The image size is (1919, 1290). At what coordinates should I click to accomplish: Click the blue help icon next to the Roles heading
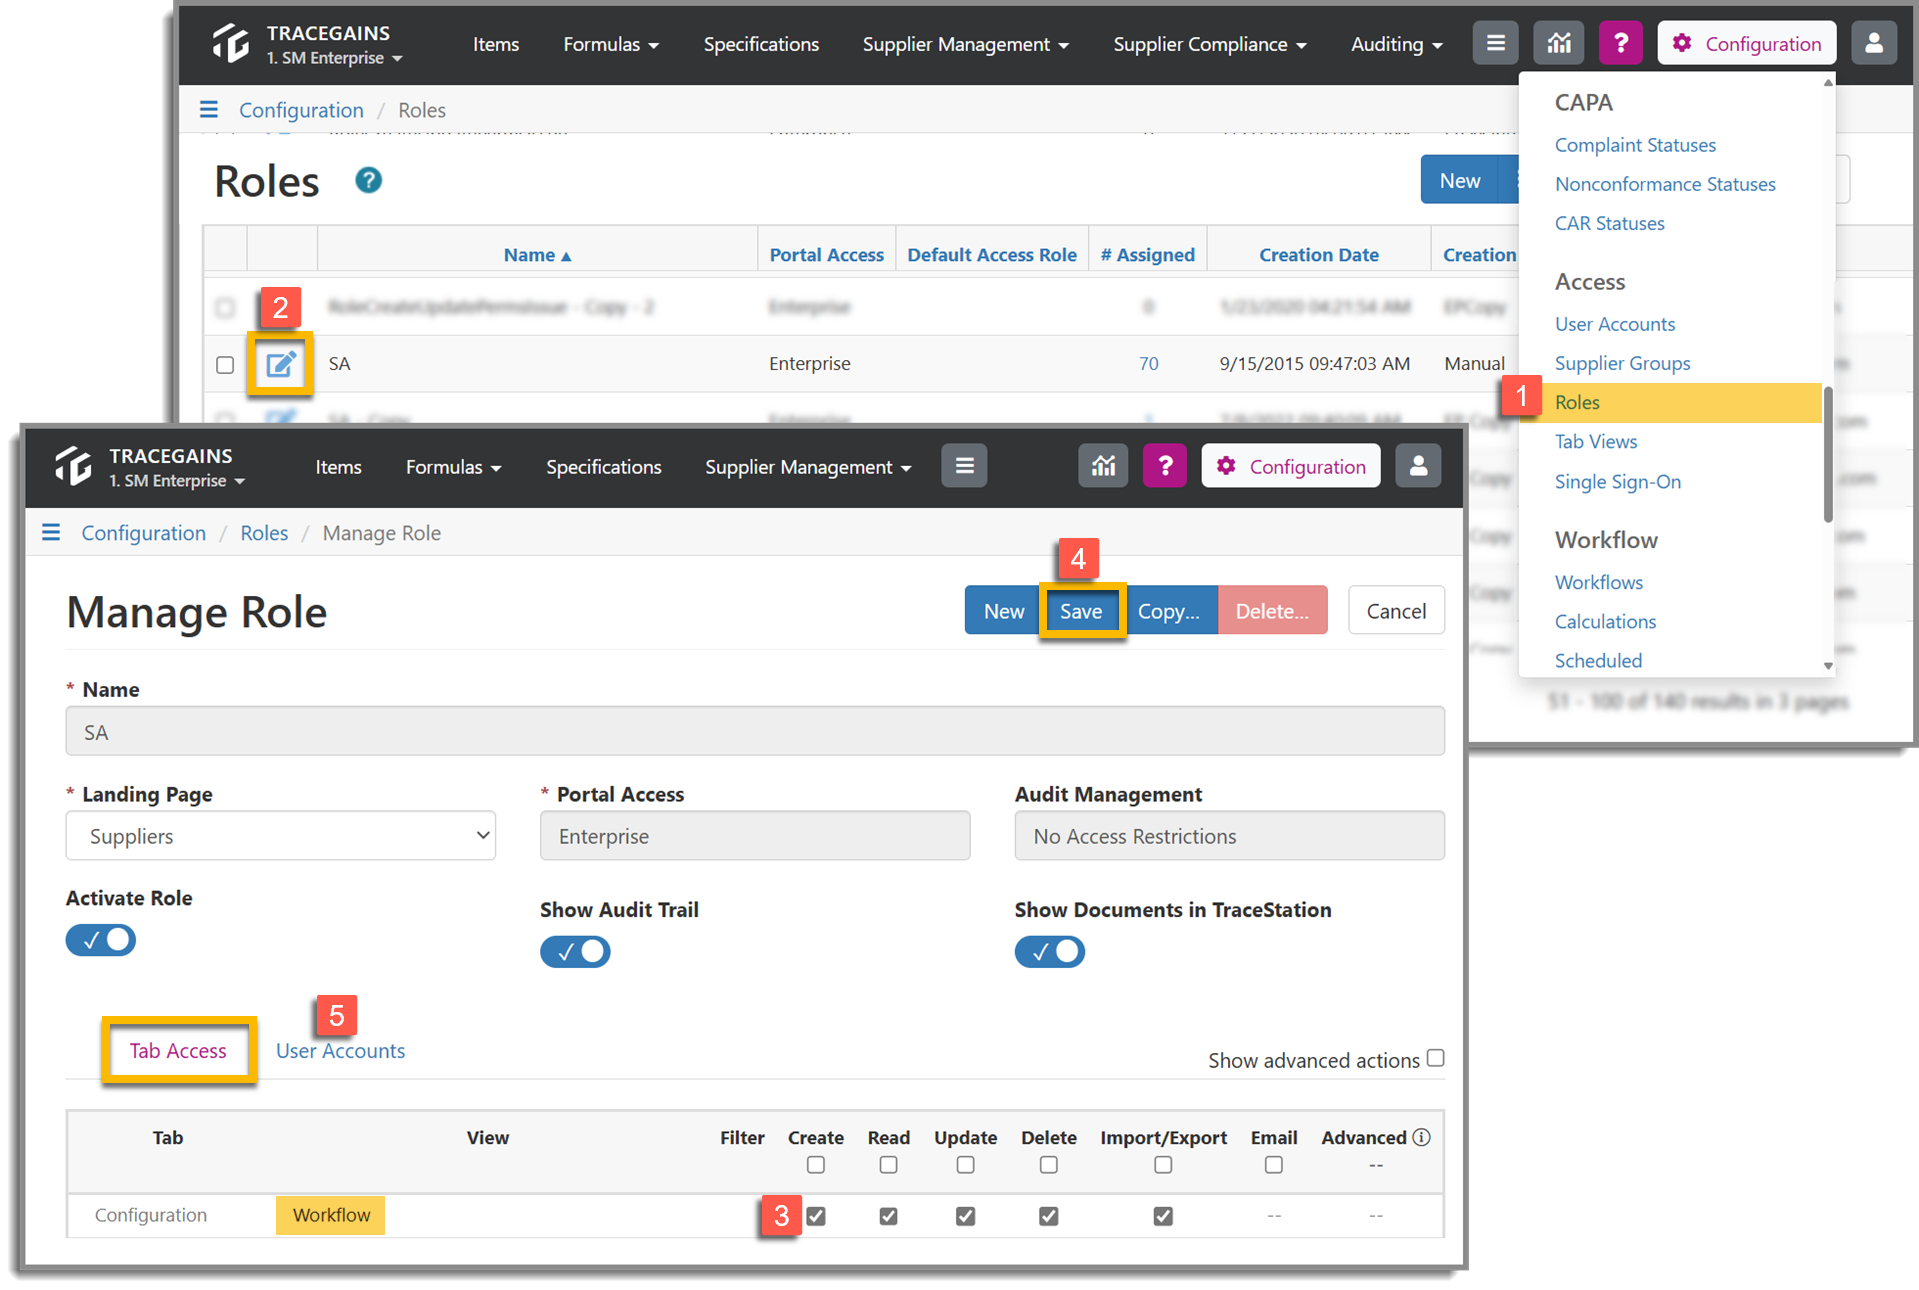(368, 180)
